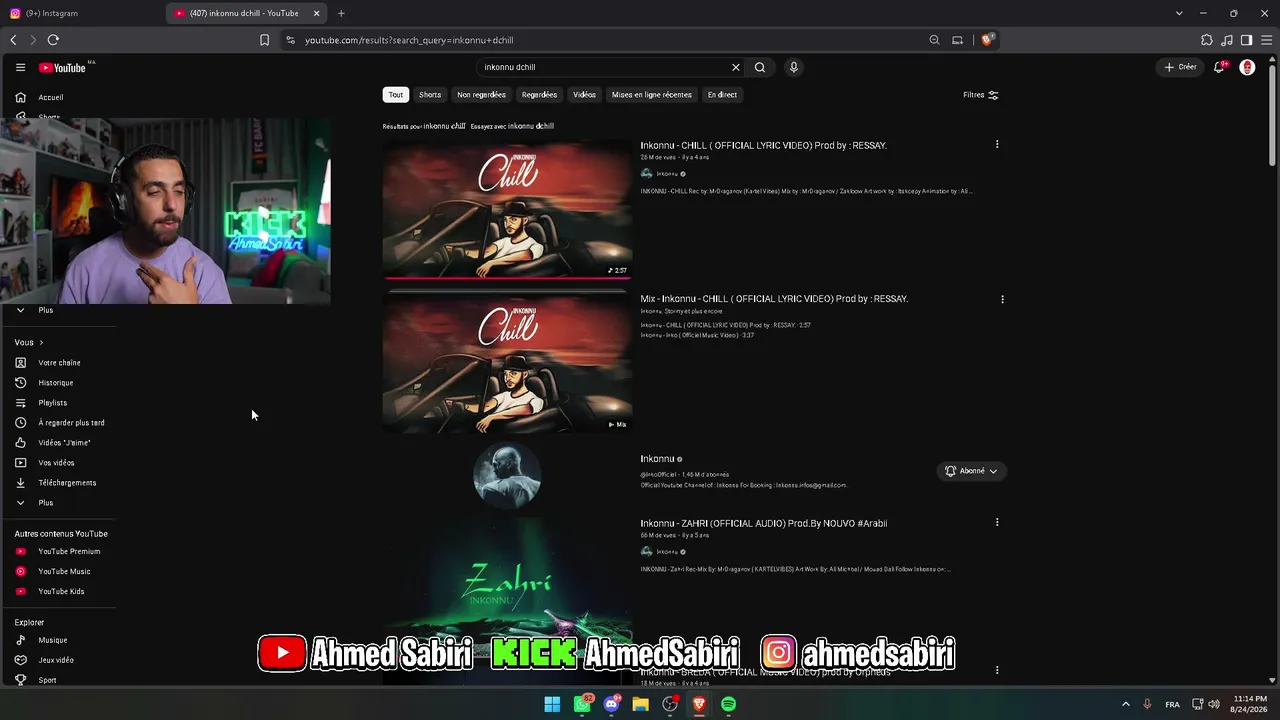Open the tab search dropdown arrow

point(1179,13)
